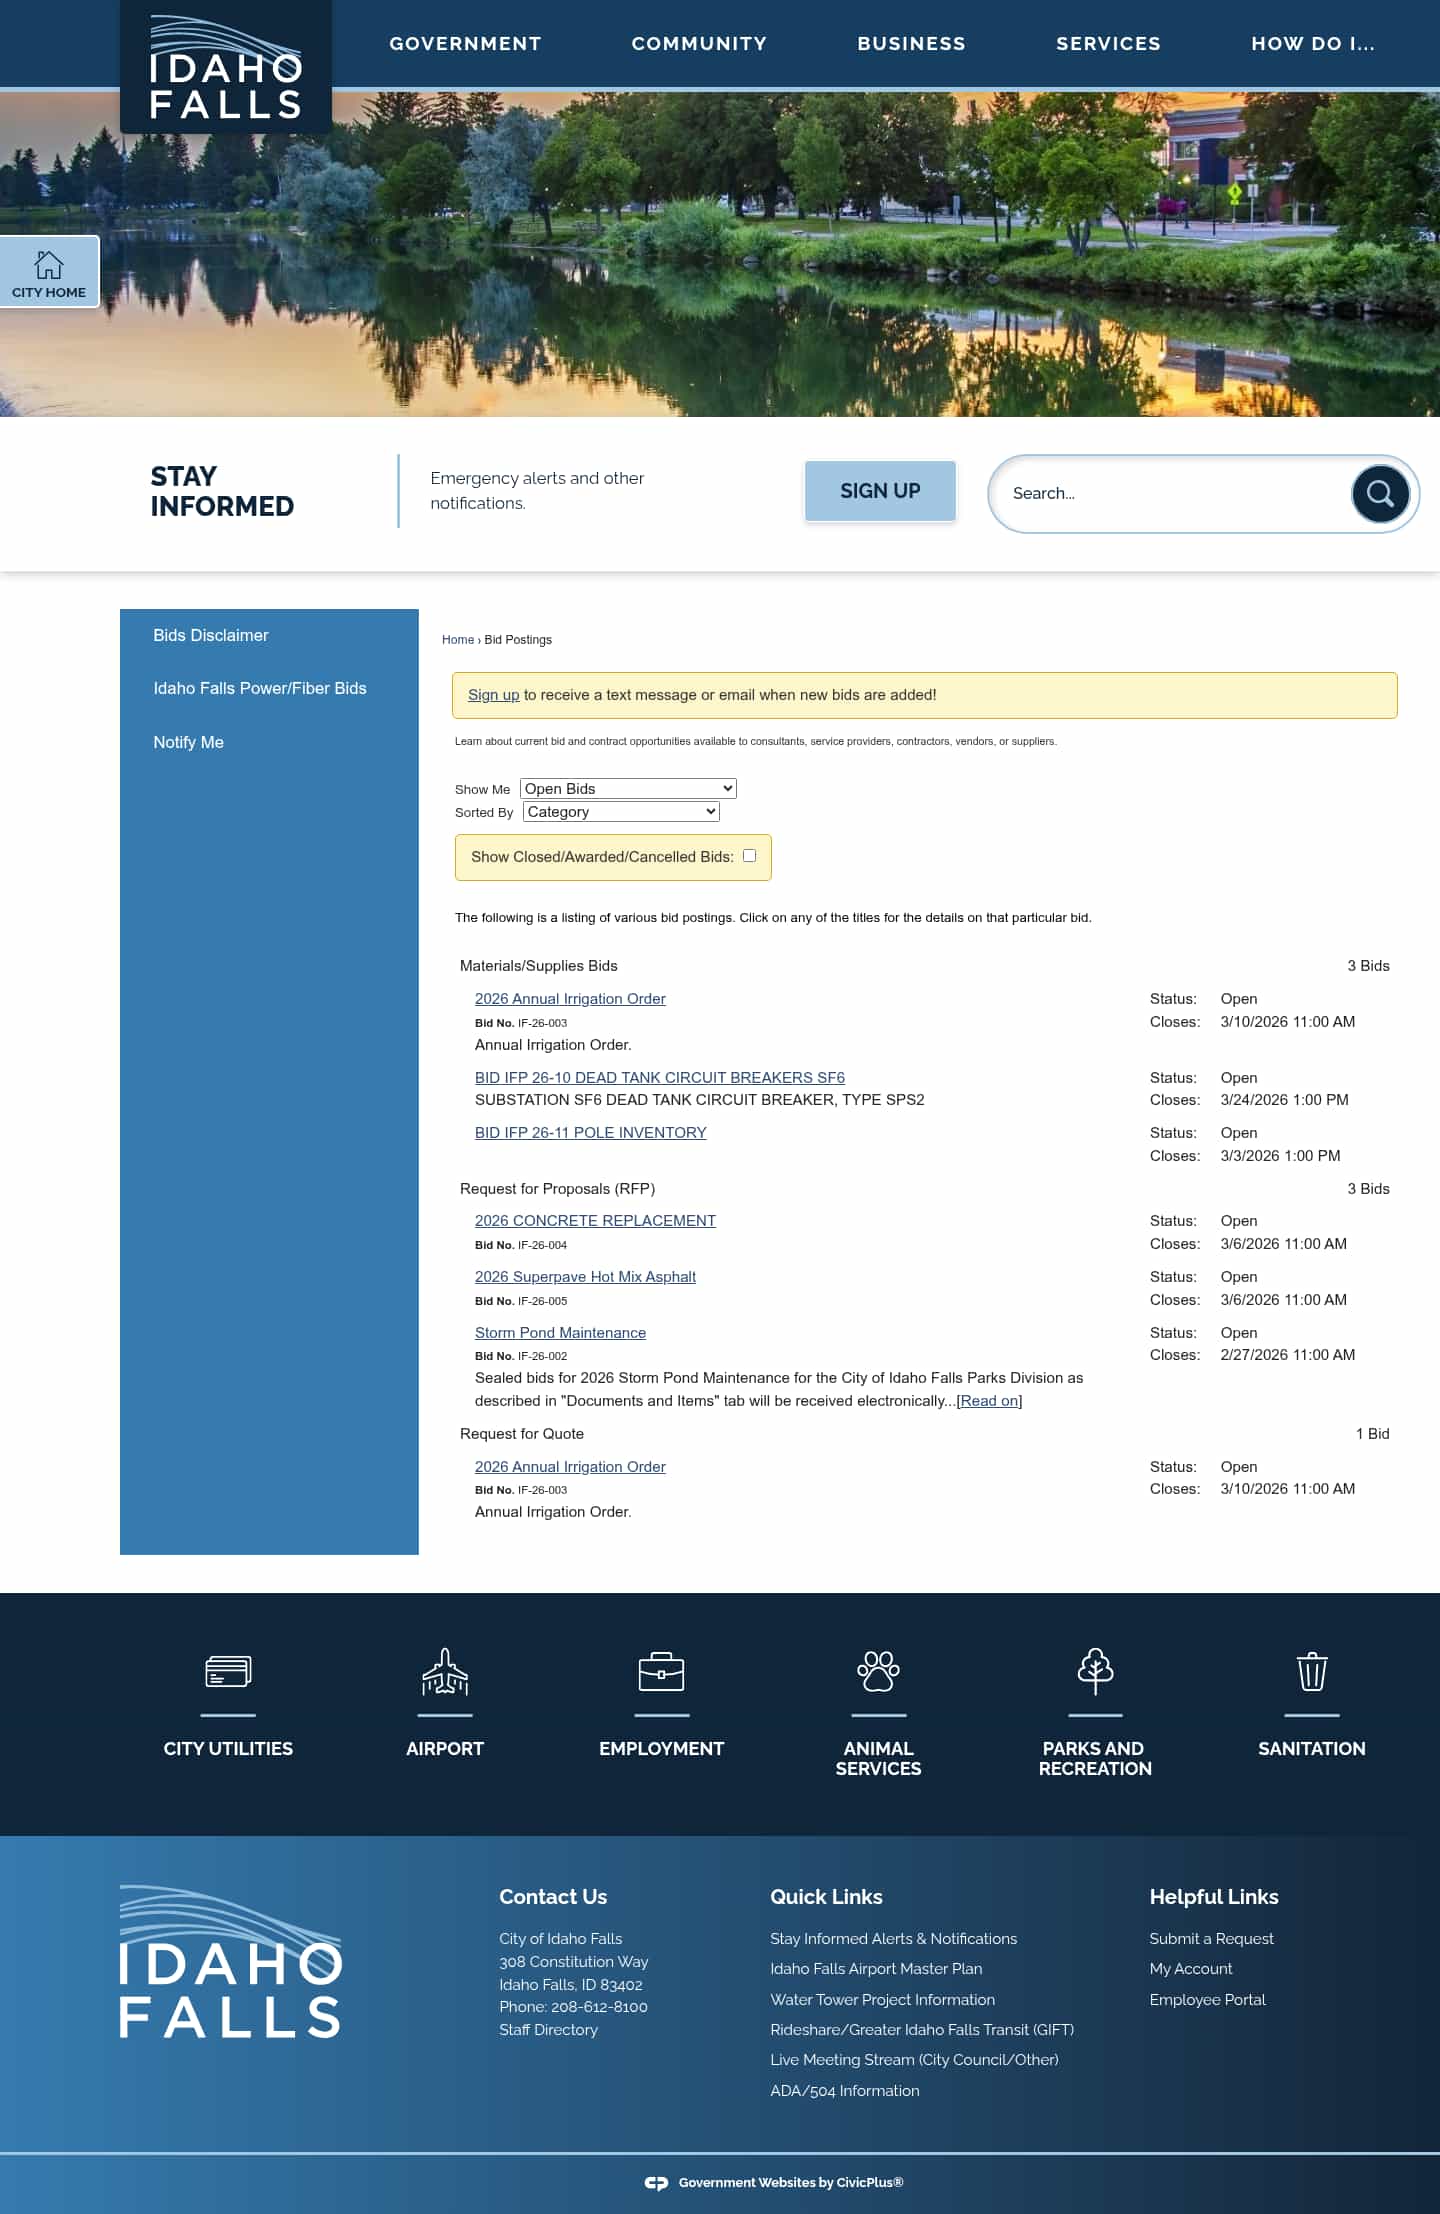Click Submit a Request link
This screenshot has height=2214, width=1440.
coord(1211,1939)
